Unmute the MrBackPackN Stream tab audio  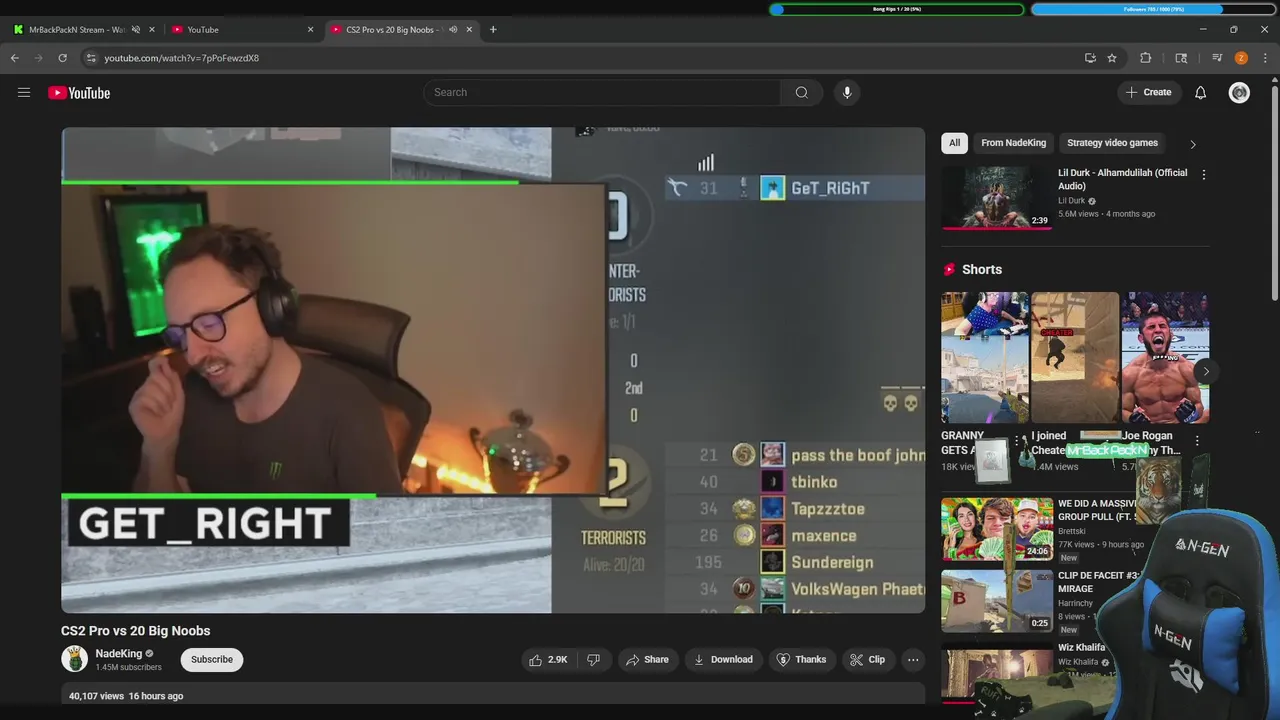[136, 30]
